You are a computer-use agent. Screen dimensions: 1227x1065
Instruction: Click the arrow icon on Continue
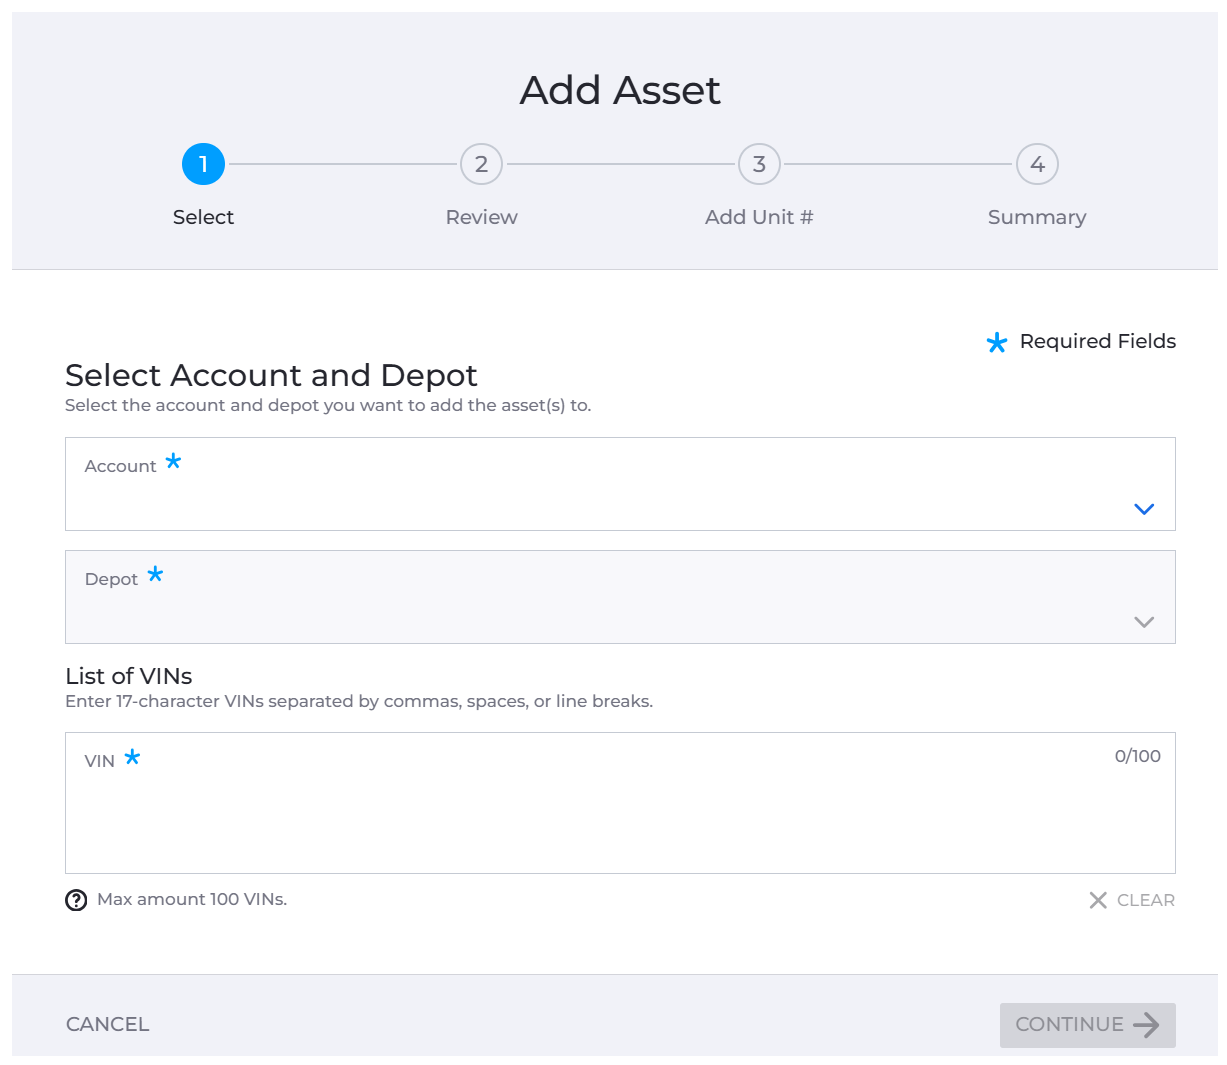[1146, 1025]
